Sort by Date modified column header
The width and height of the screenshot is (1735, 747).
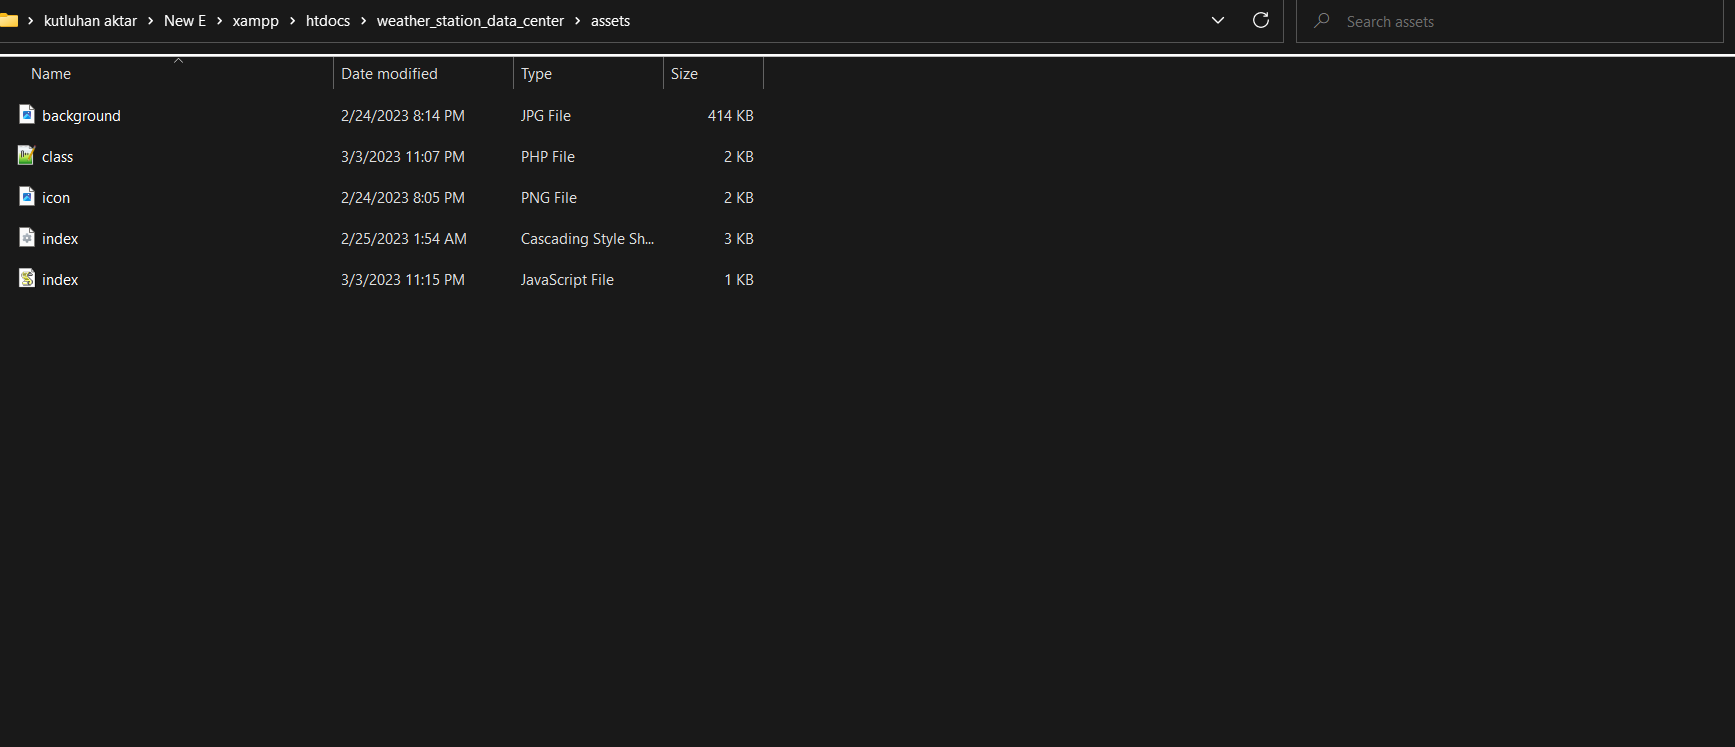389,74
